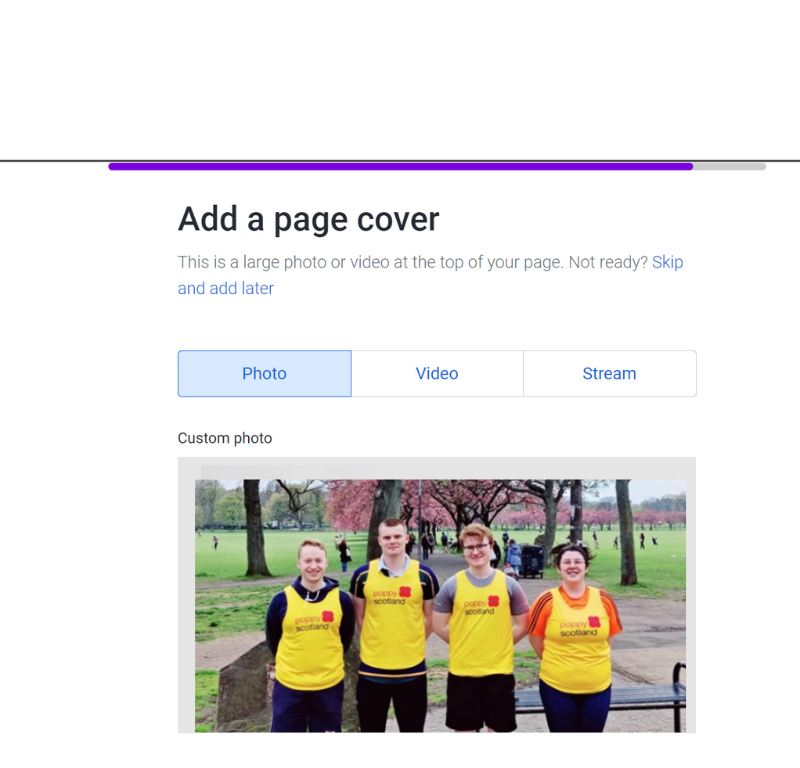Open the Stream tab
This screenshot has height=768, width=800.
click(x=609, y=374)
